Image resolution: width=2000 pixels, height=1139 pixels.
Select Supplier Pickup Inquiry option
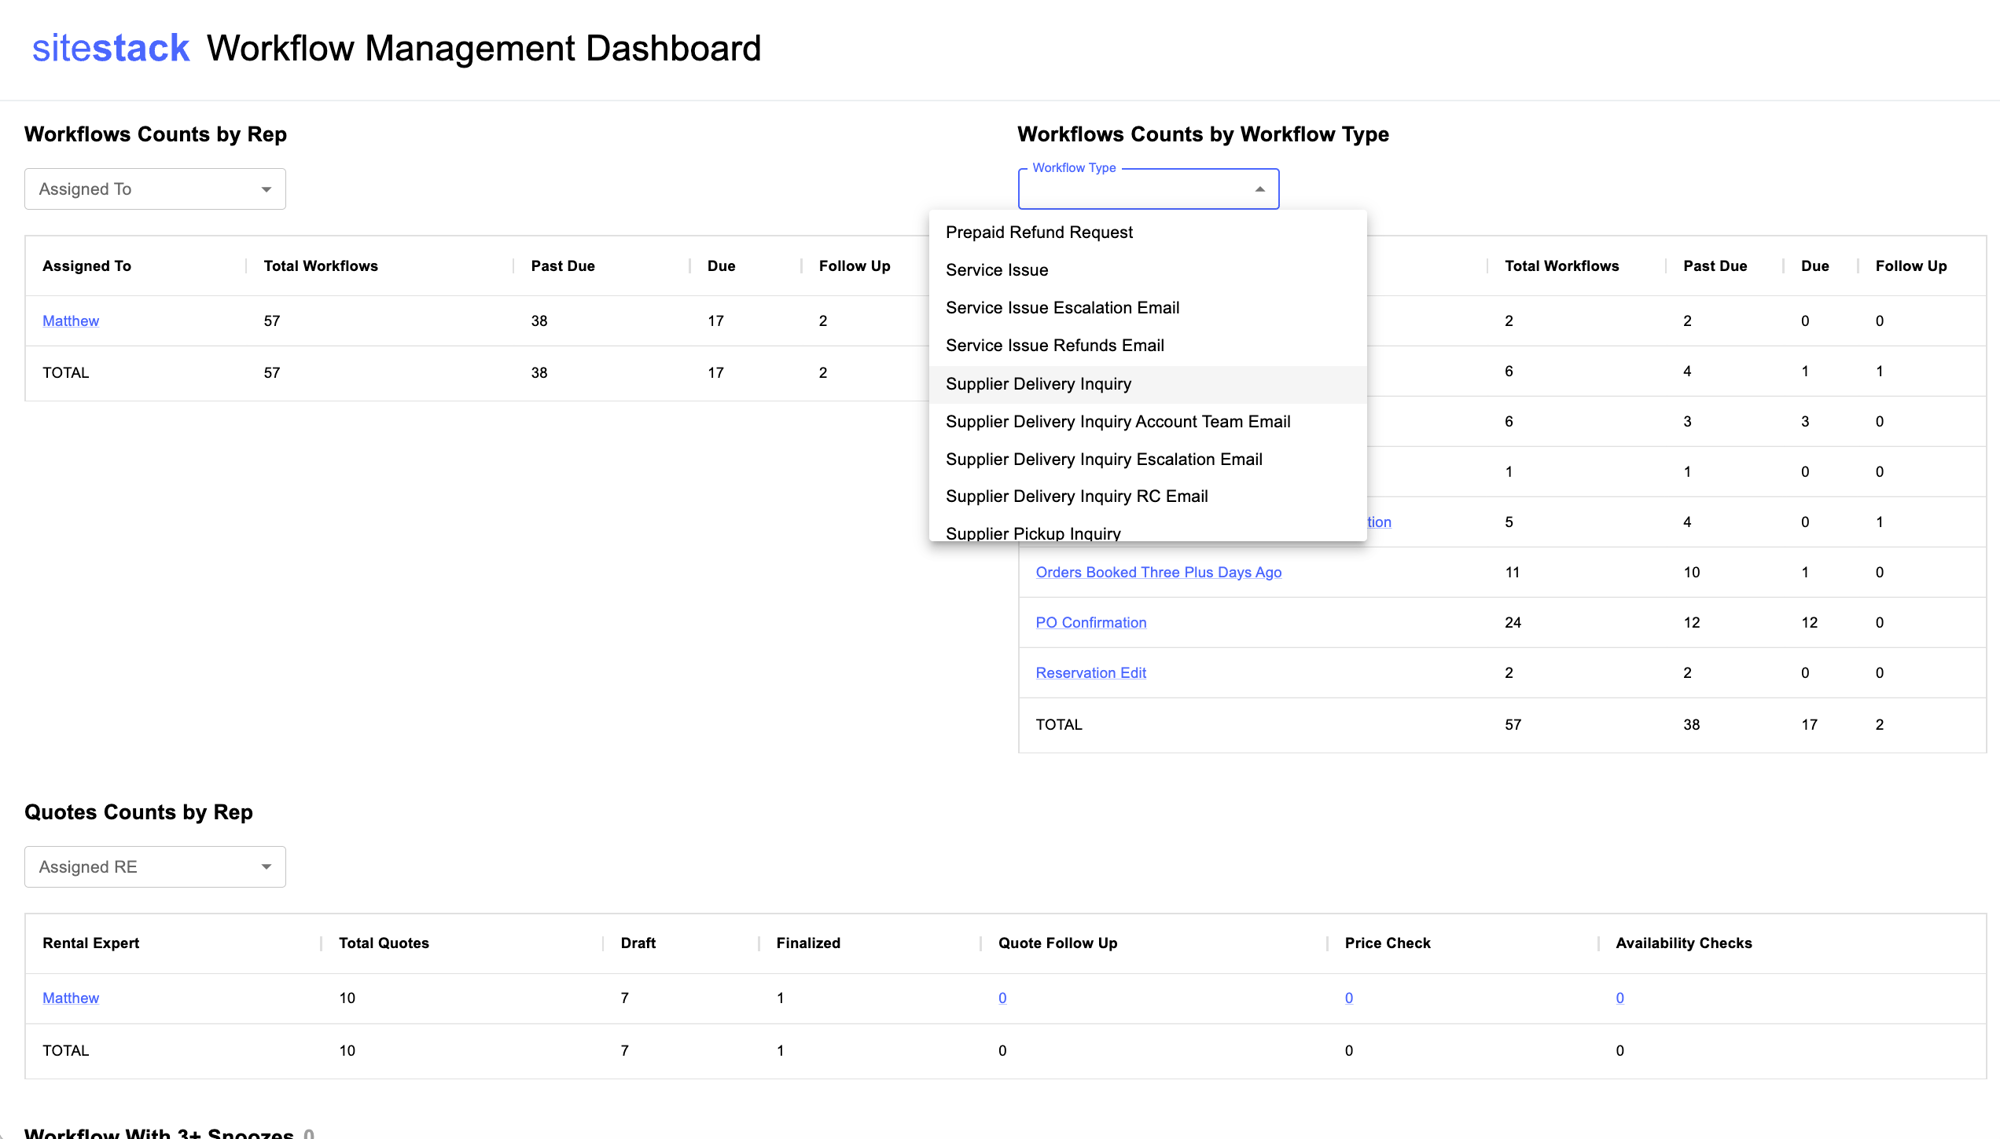[1032, 533]
